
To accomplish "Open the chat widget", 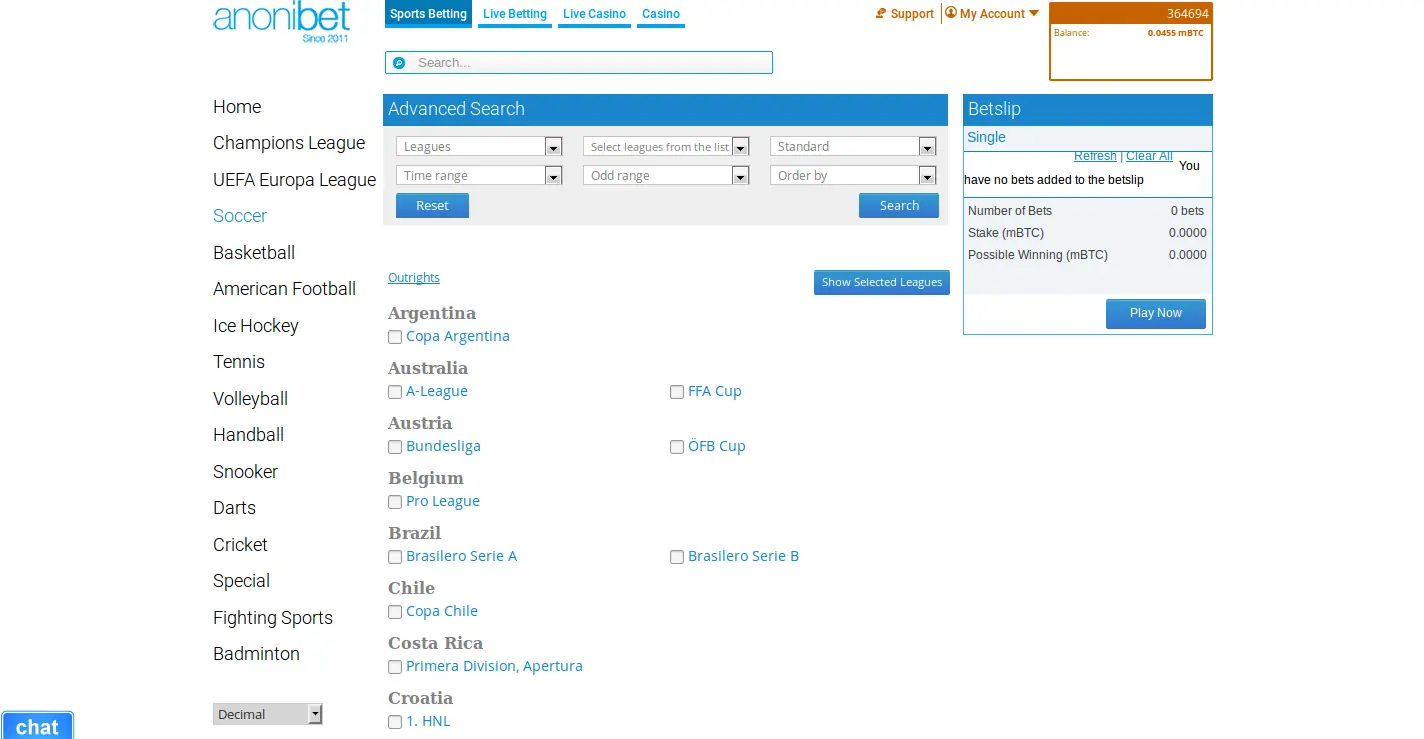I will 37,726.
